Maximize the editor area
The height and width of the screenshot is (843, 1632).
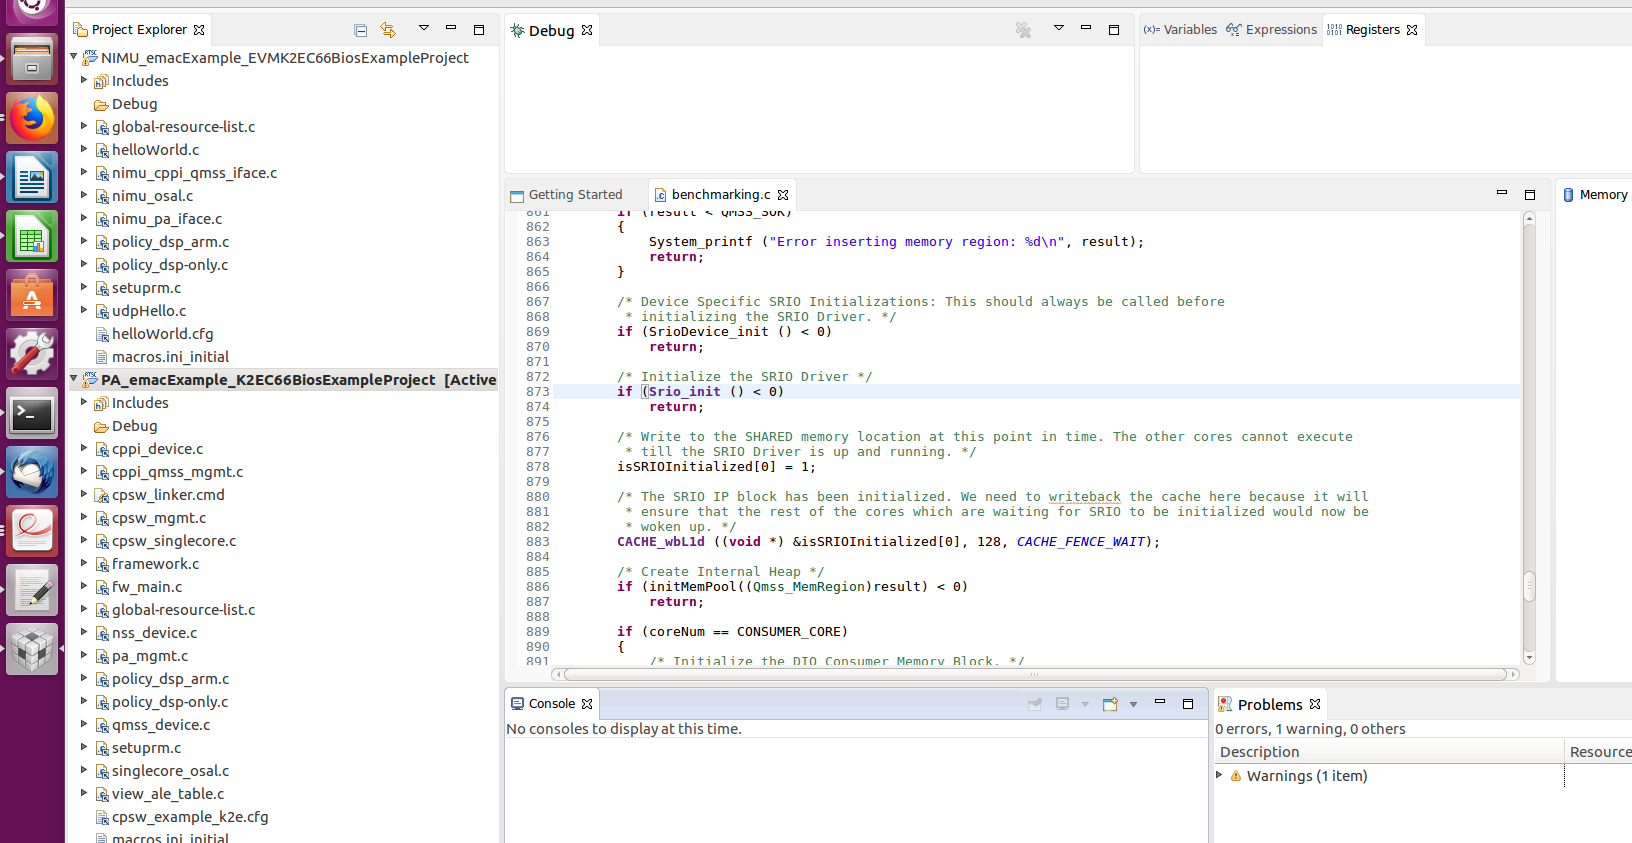click(x=1529, y=194)
